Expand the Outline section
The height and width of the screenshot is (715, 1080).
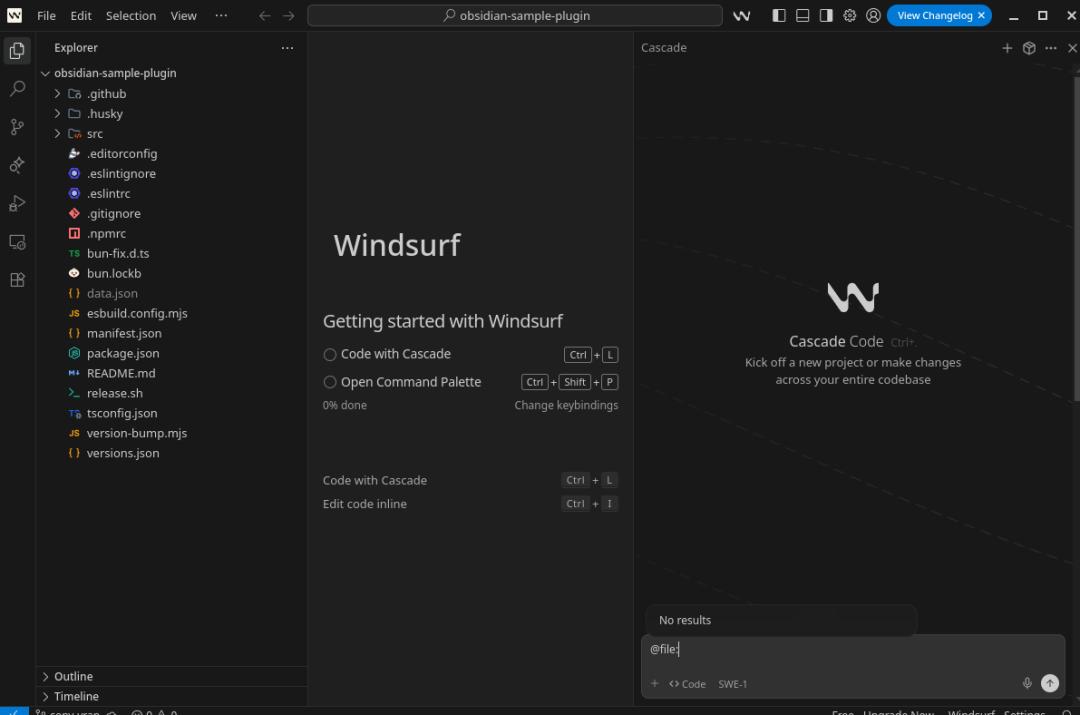(73, 676)
